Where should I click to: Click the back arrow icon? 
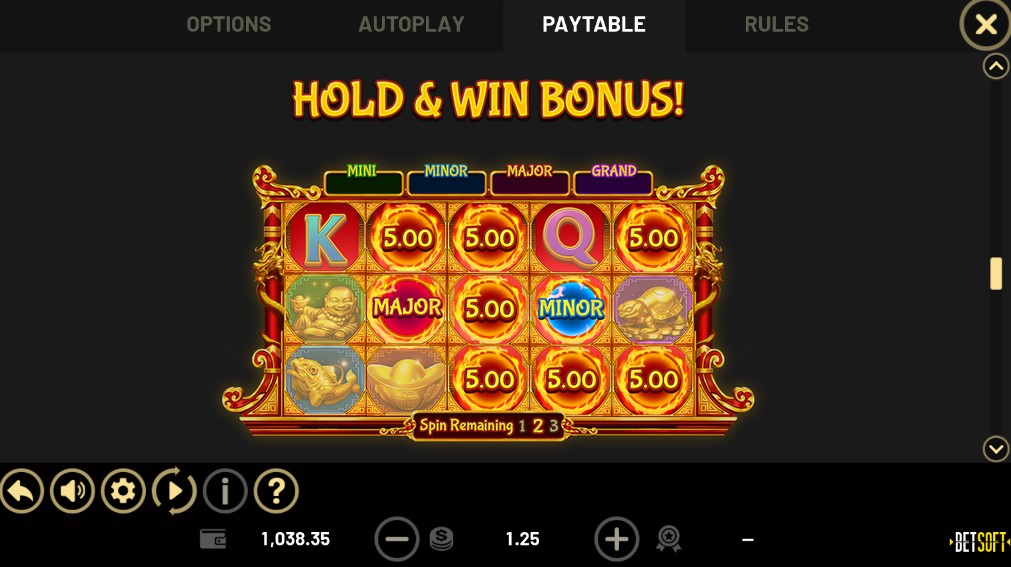click(21, 491)
